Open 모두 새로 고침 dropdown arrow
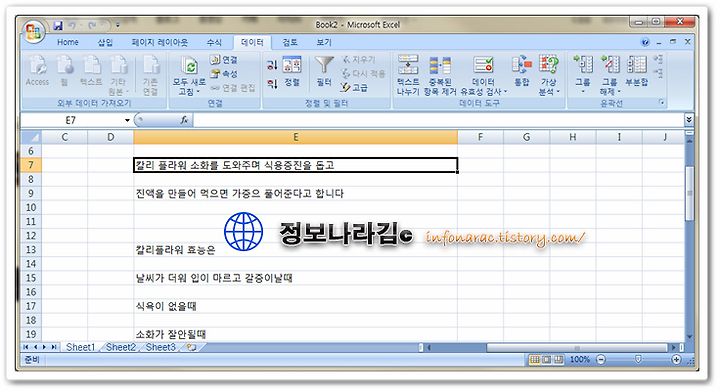 point(198,92)
